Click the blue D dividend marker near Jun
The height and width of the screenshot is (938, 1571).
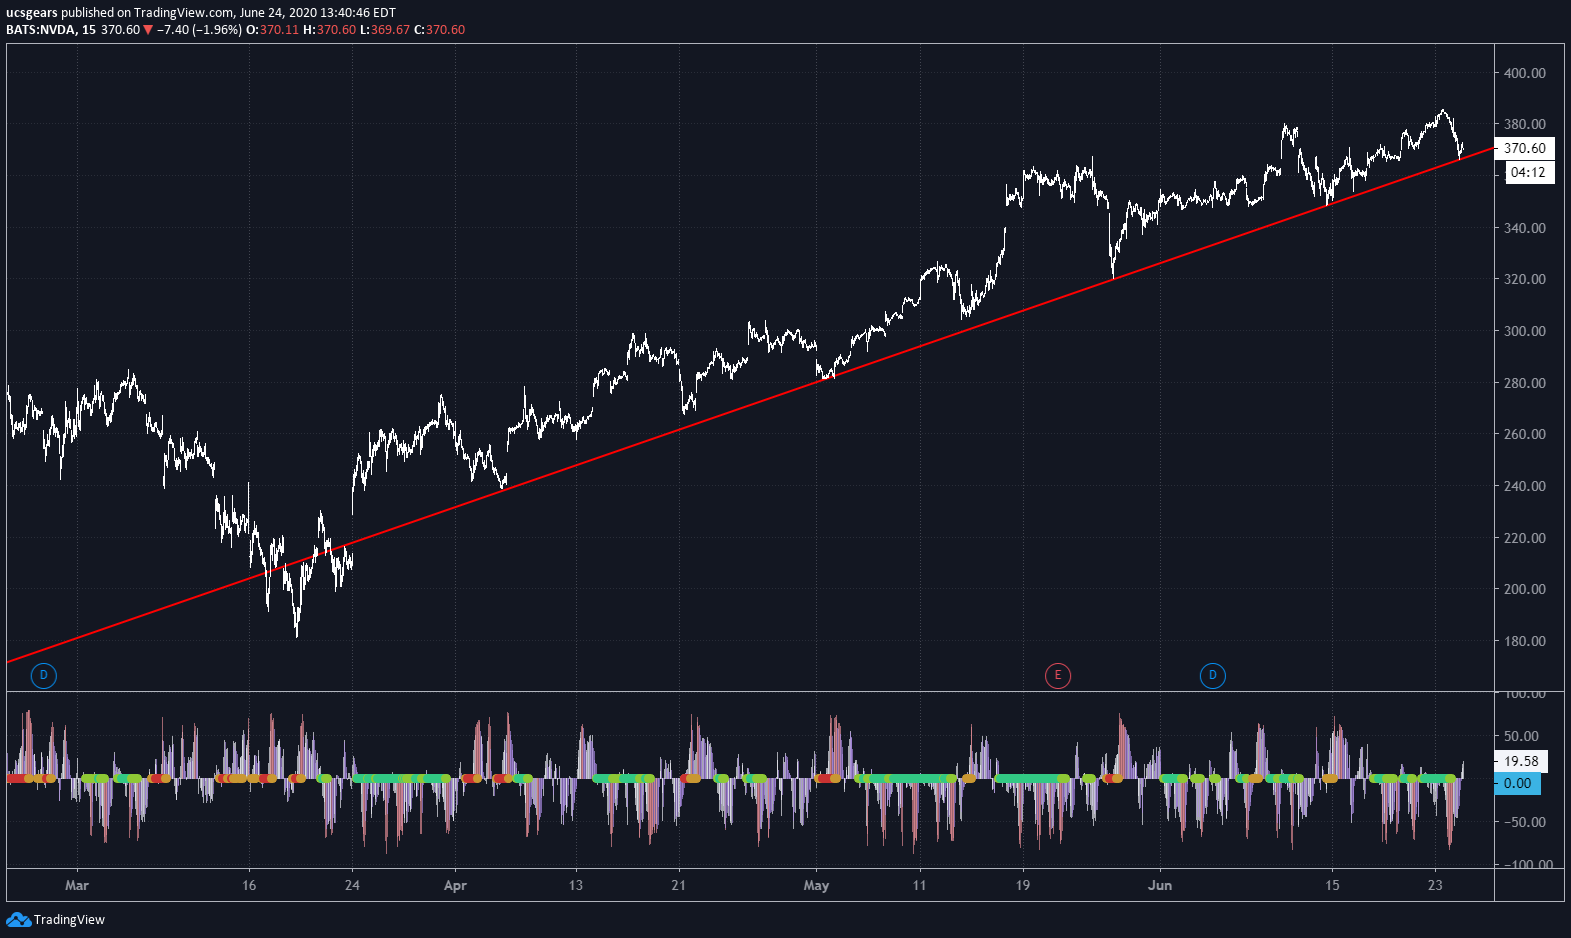[1212, 675]
